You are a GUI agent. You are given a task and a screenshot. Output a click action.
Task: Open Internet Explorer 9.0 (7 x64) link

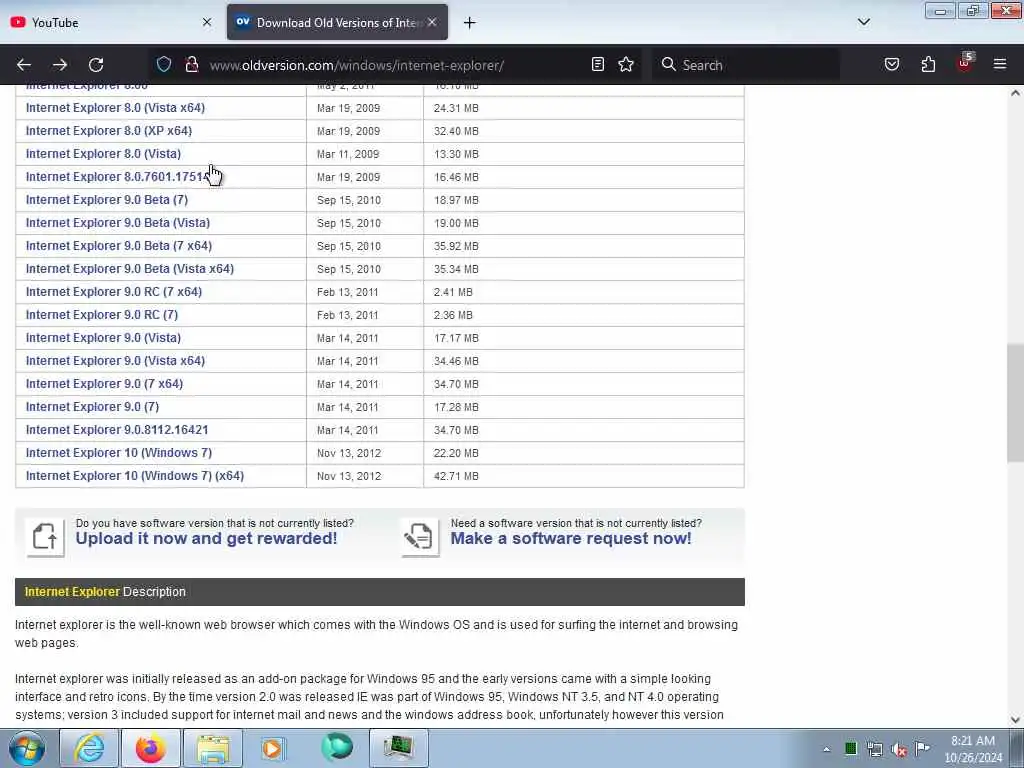104,383
